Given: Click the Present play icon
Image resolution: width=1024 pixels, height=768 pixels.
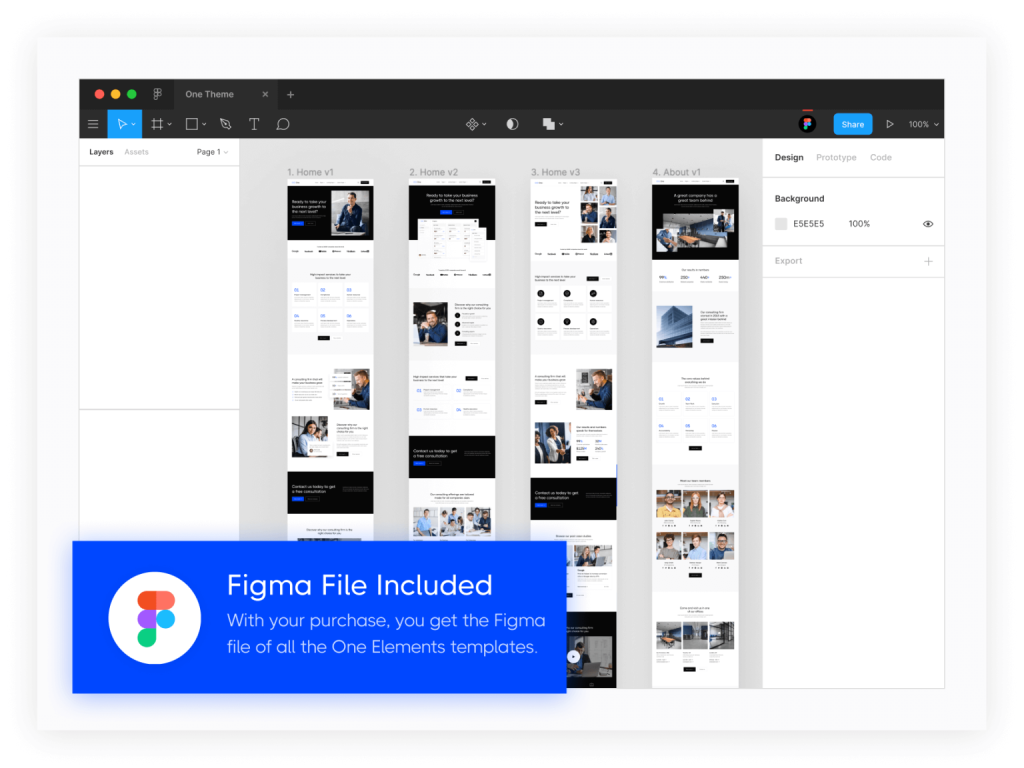Looking at the screenshot, I should 889,124.
